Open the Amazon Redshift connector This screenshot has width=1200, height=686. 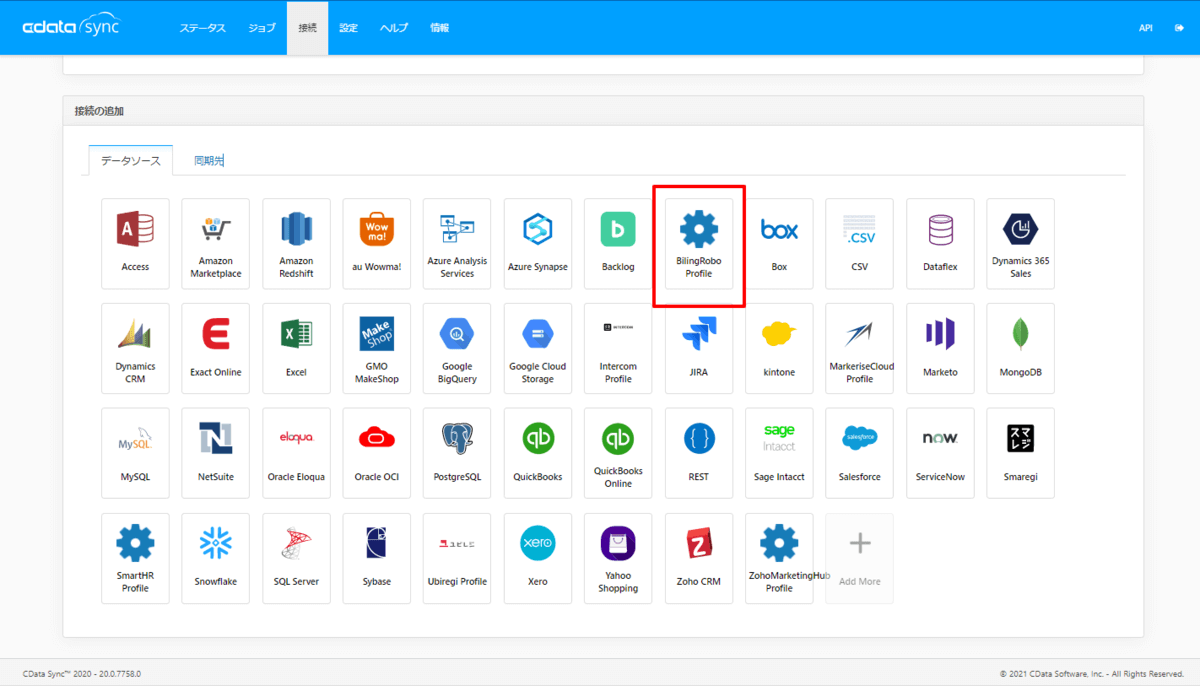click(x=296, y=243)
